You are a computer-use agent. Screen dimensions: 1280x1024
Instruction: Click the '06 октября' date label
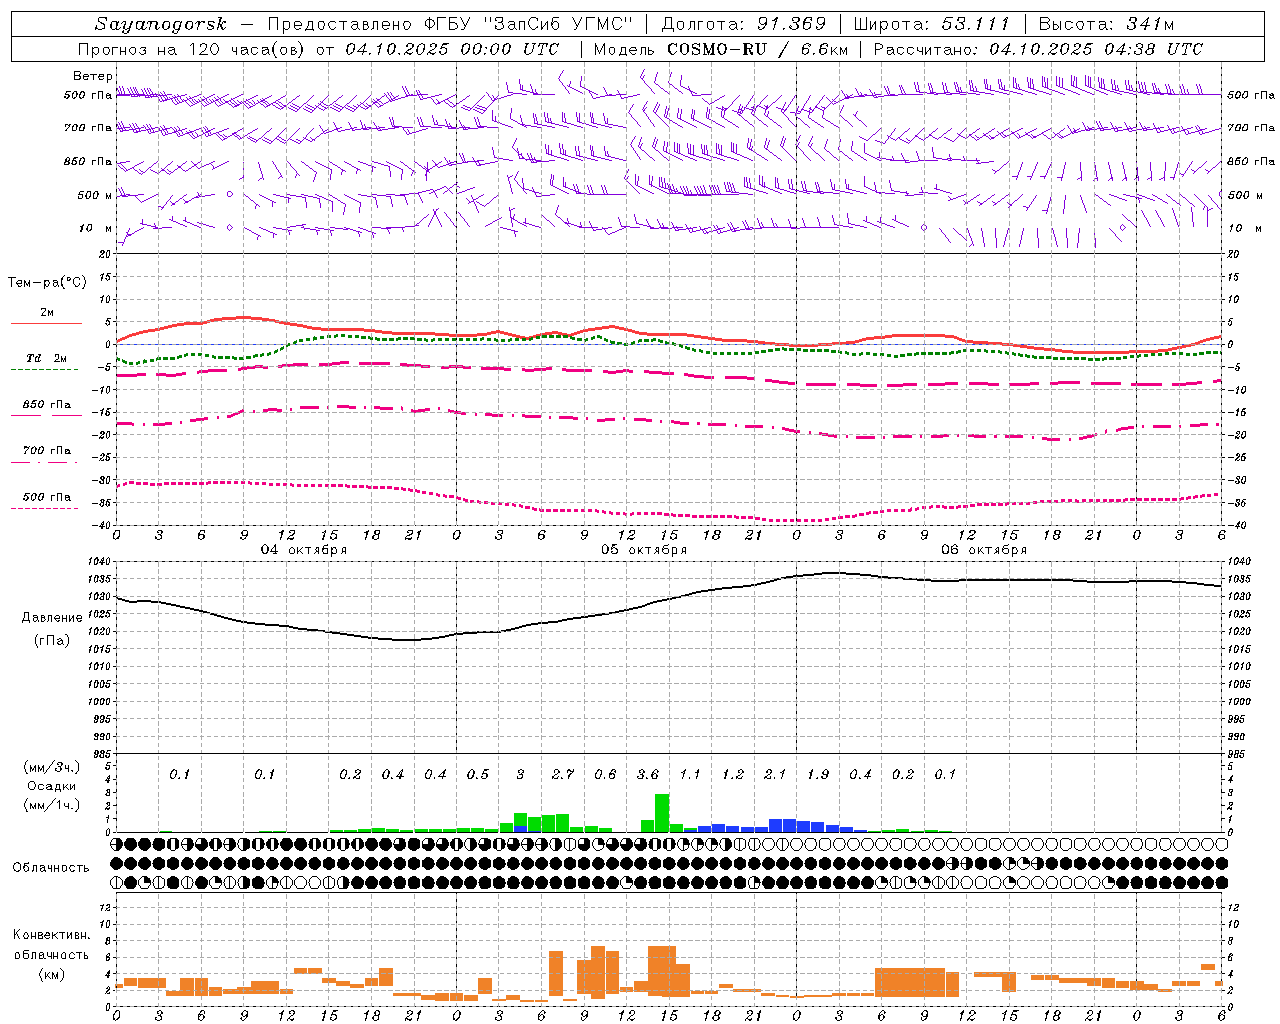coord(984,550)
